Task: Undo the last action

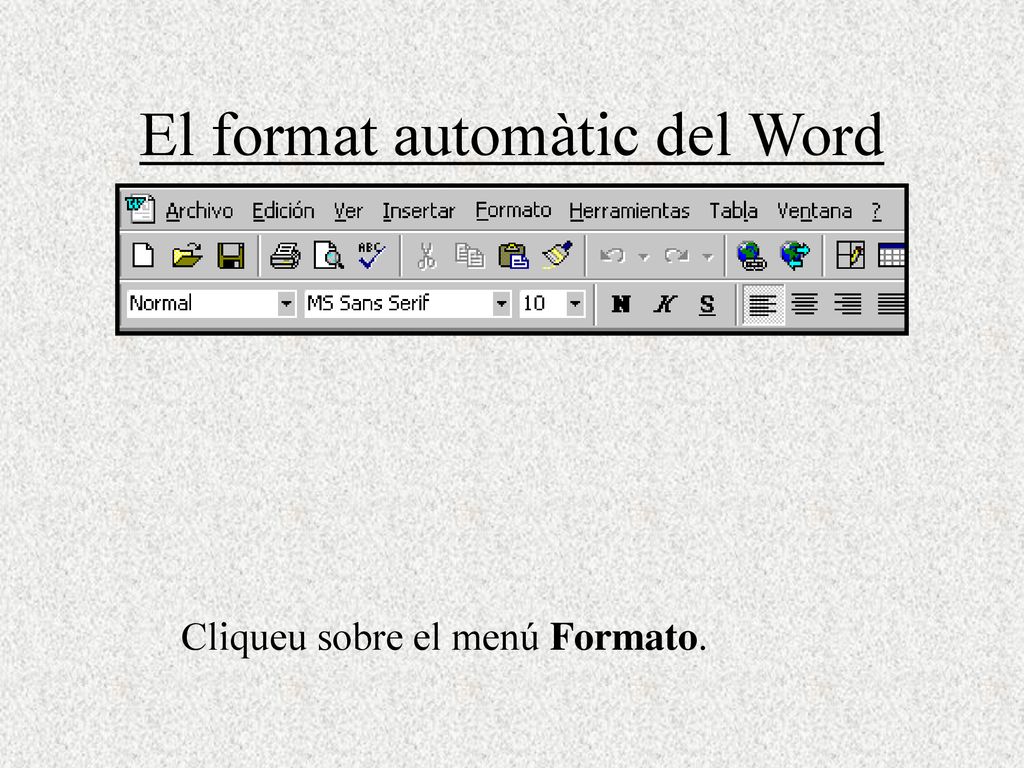Action: [612, 255]
